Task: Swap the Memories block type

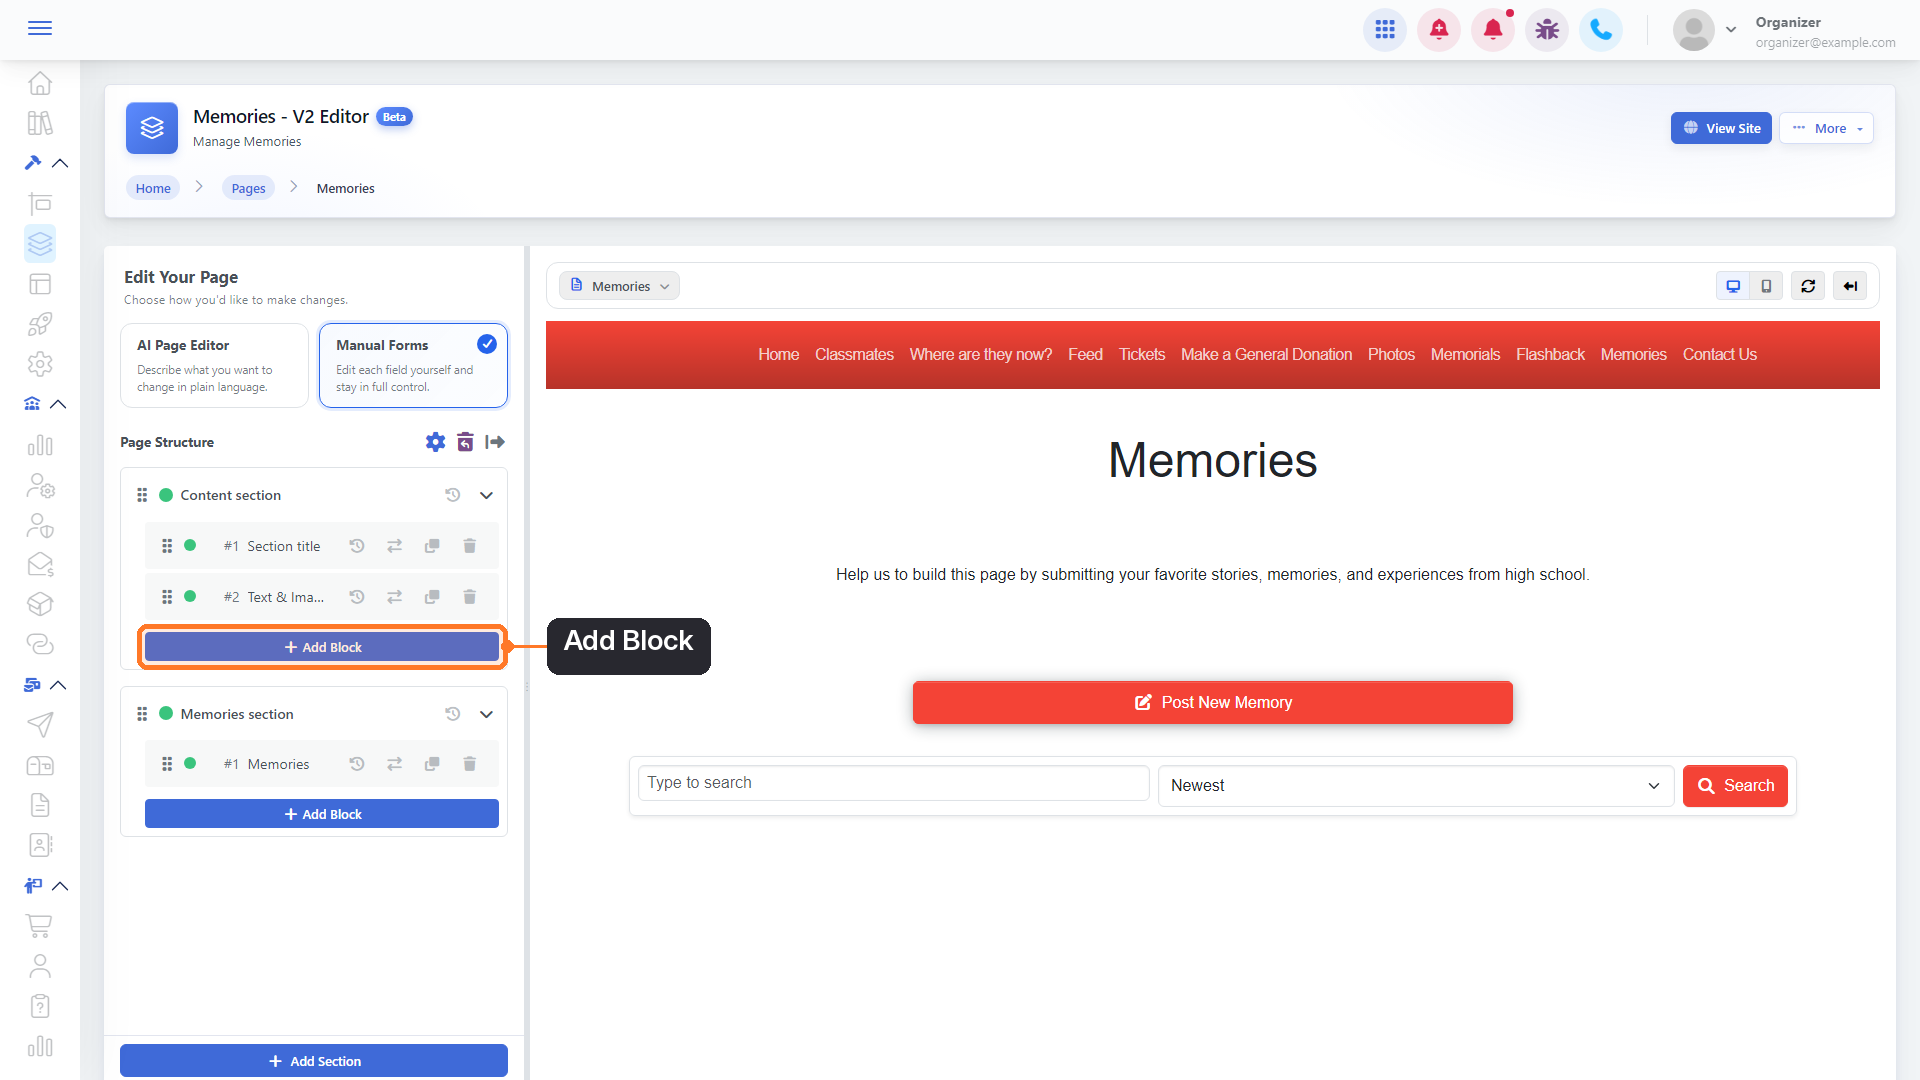Action: (395, 764)
